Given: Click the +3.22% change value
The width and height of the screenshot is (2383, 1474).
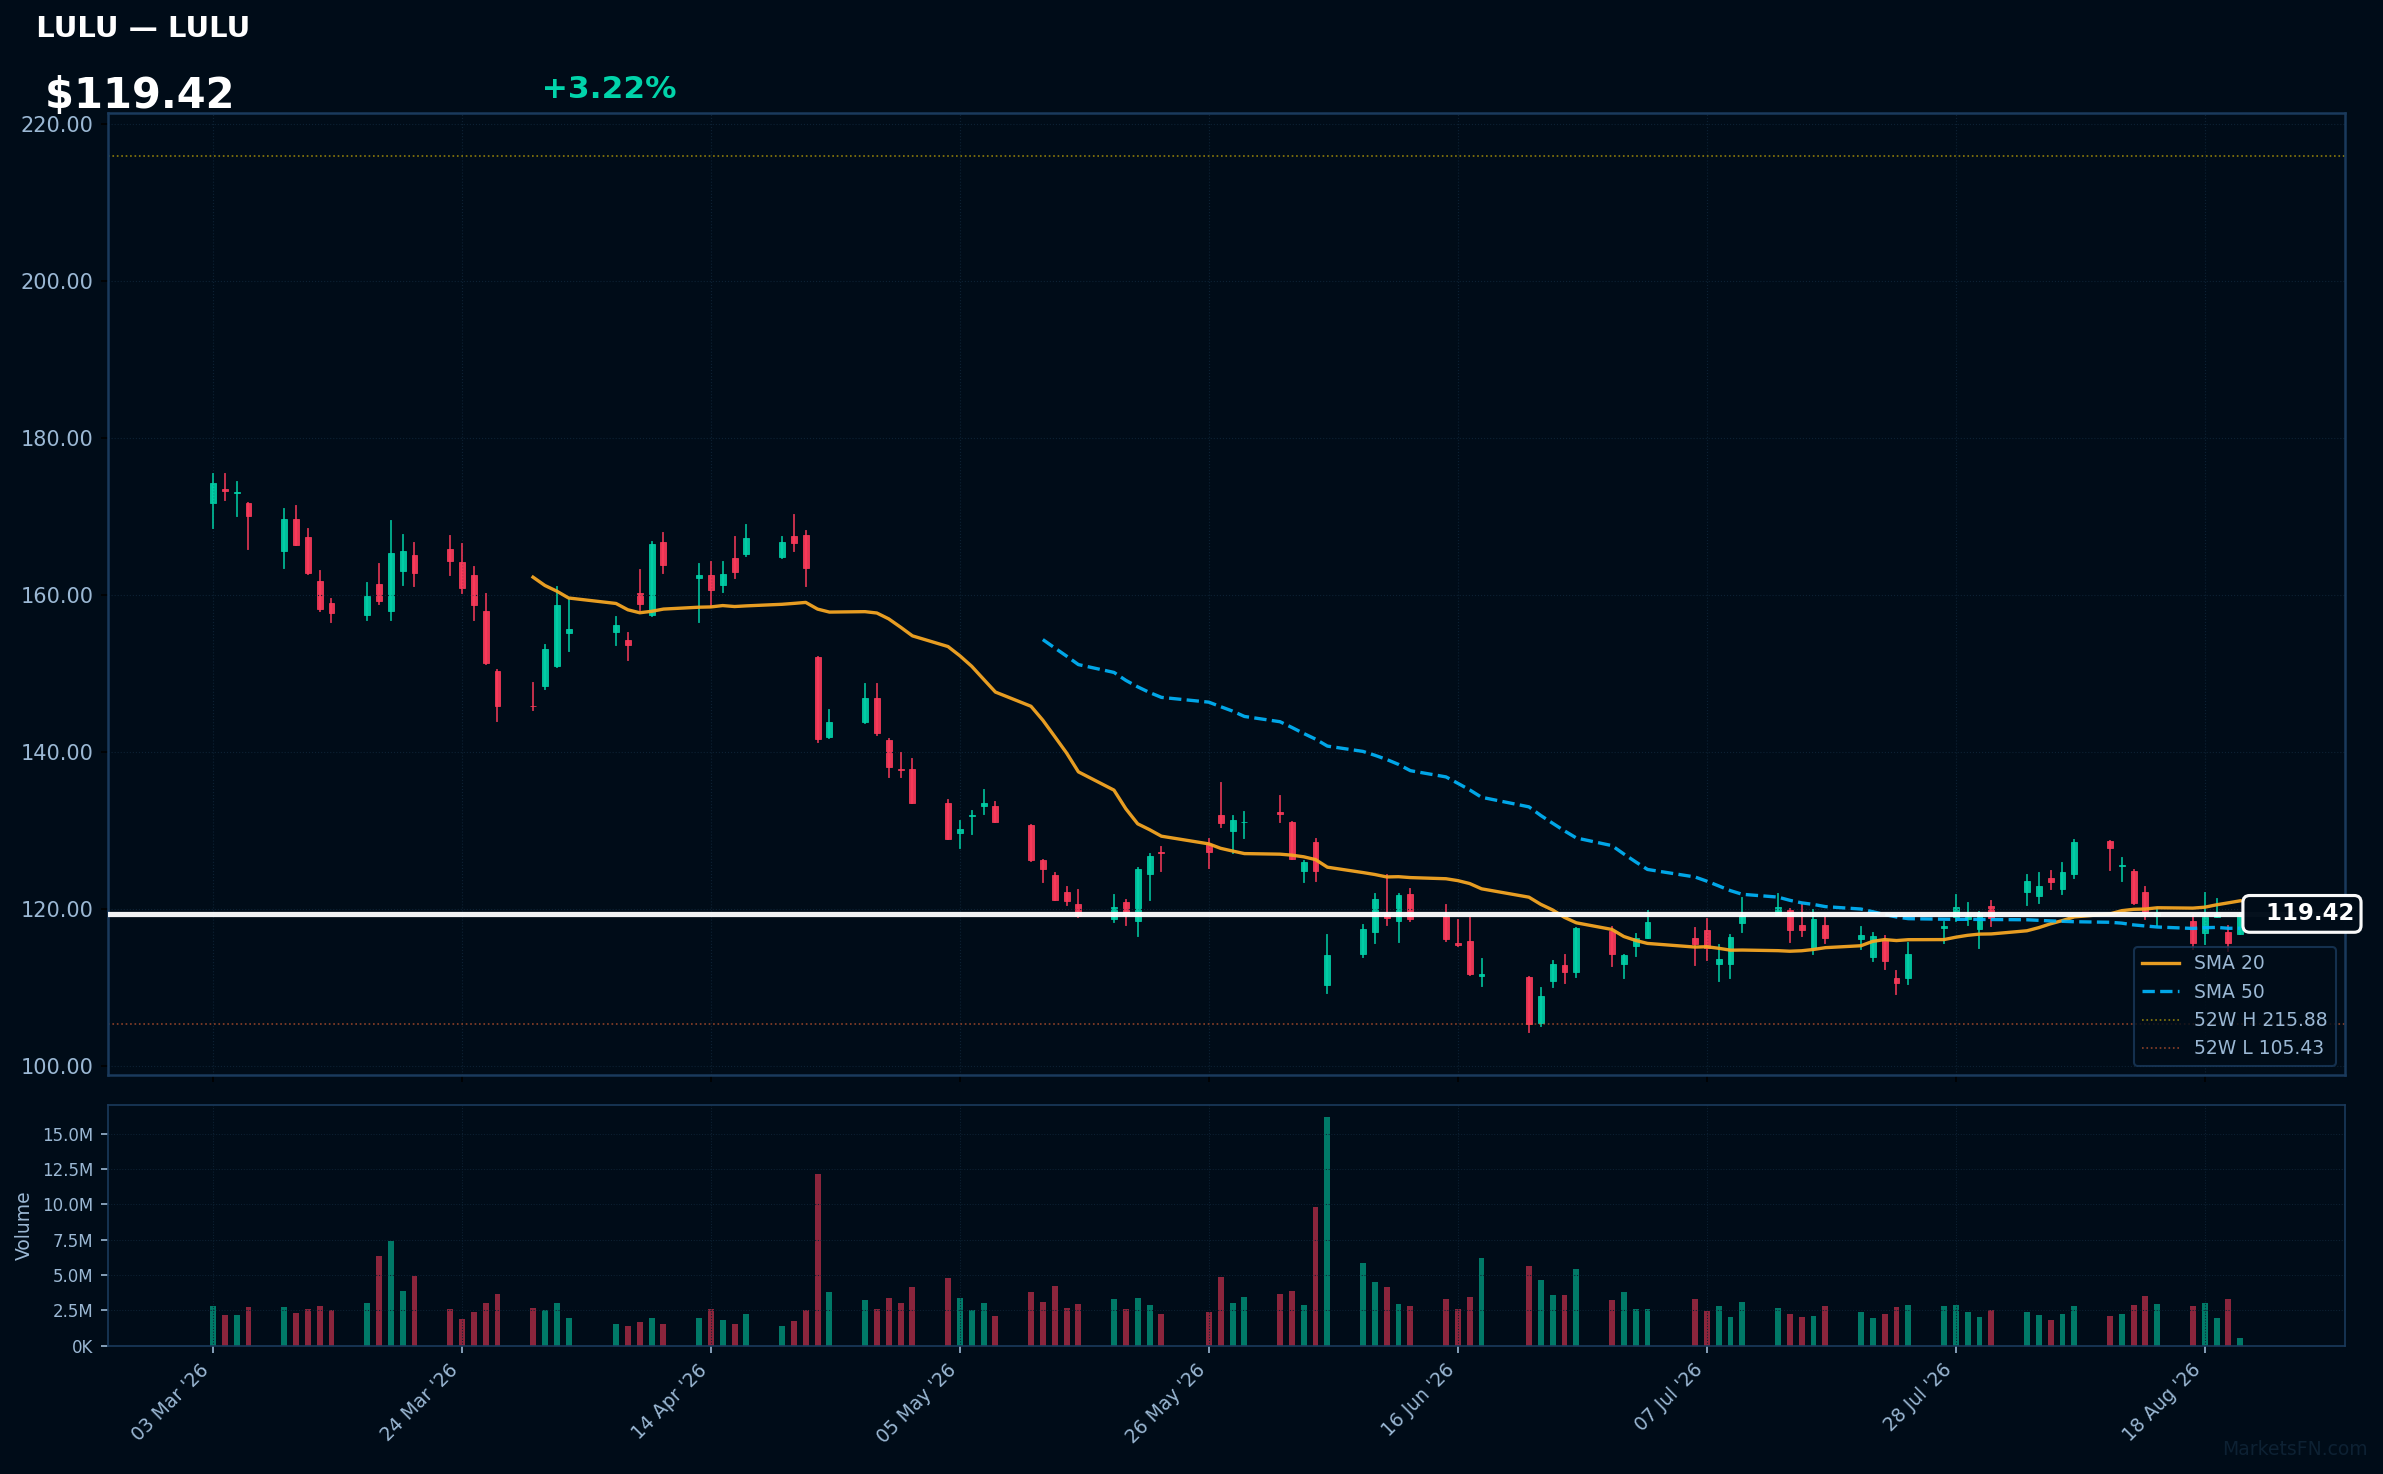Looking at the screenshot, I should [x=609, y=88].
